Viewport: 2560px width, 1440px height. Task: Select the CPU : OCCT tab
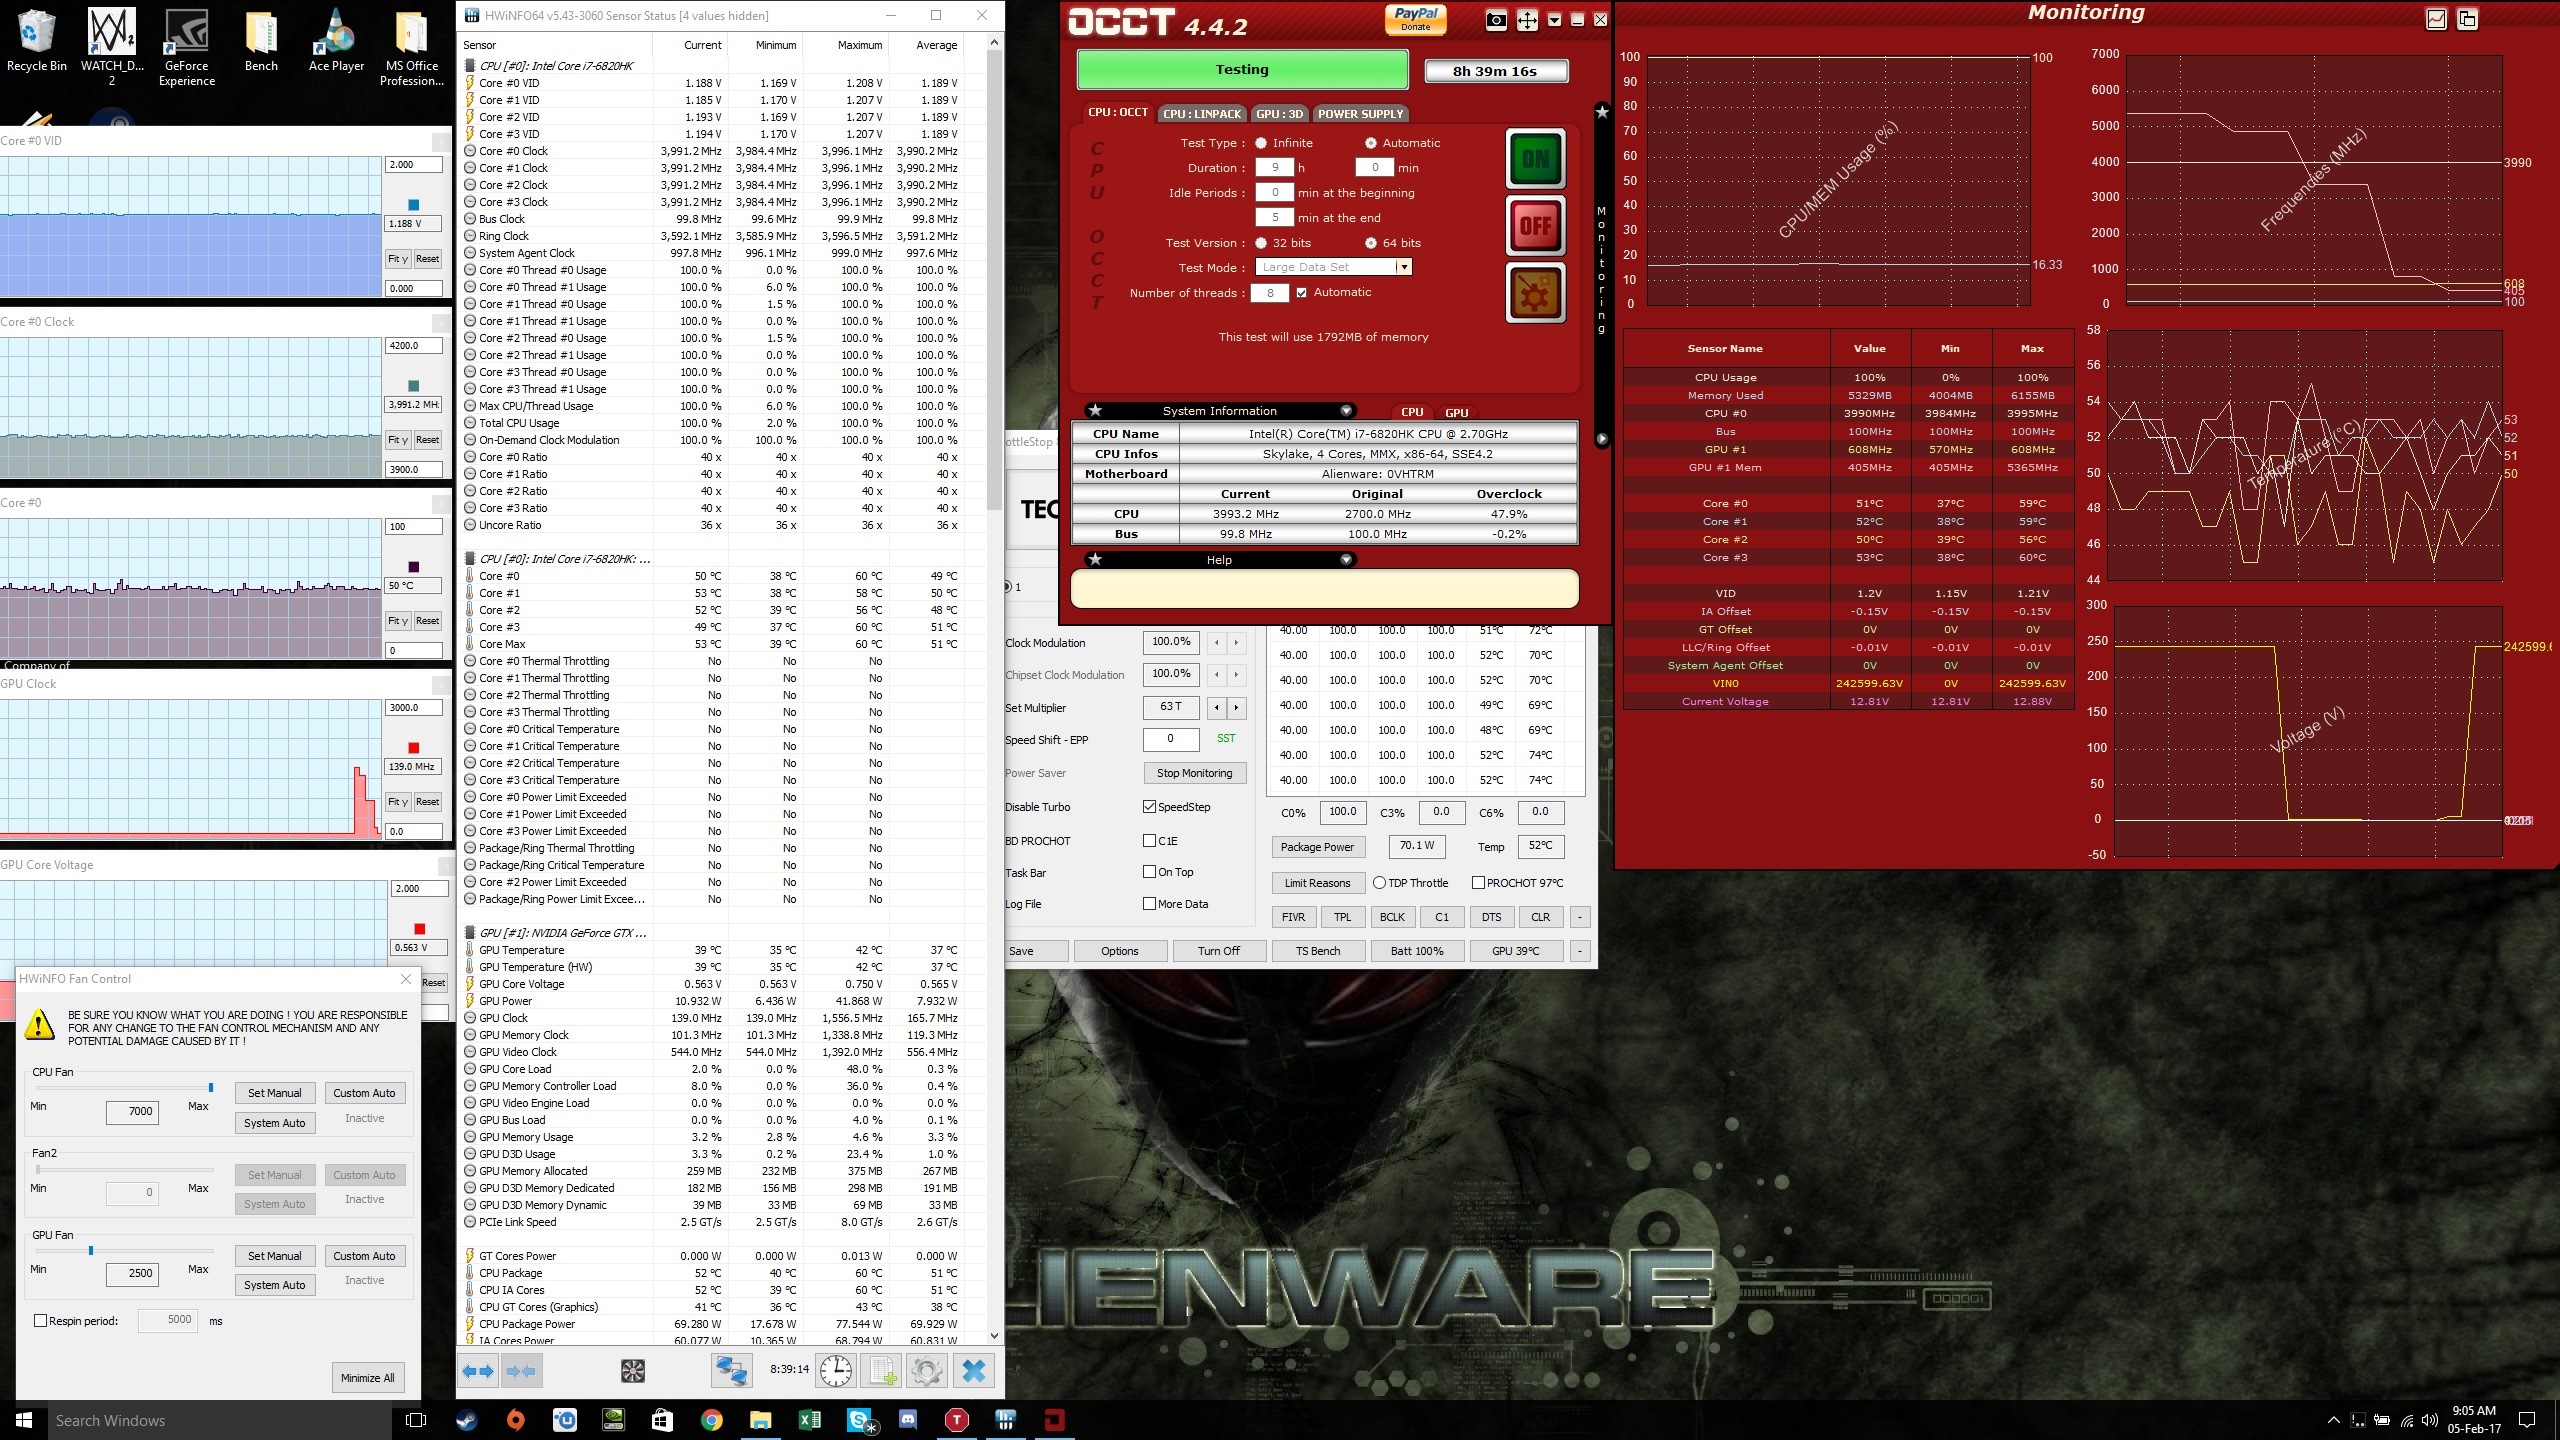pos(1118,112)
